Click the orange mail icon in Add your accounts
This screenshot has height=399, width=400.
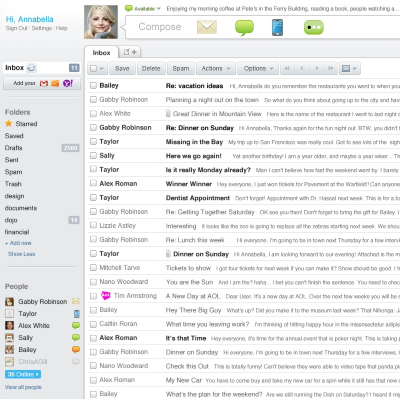coord(55,83)
